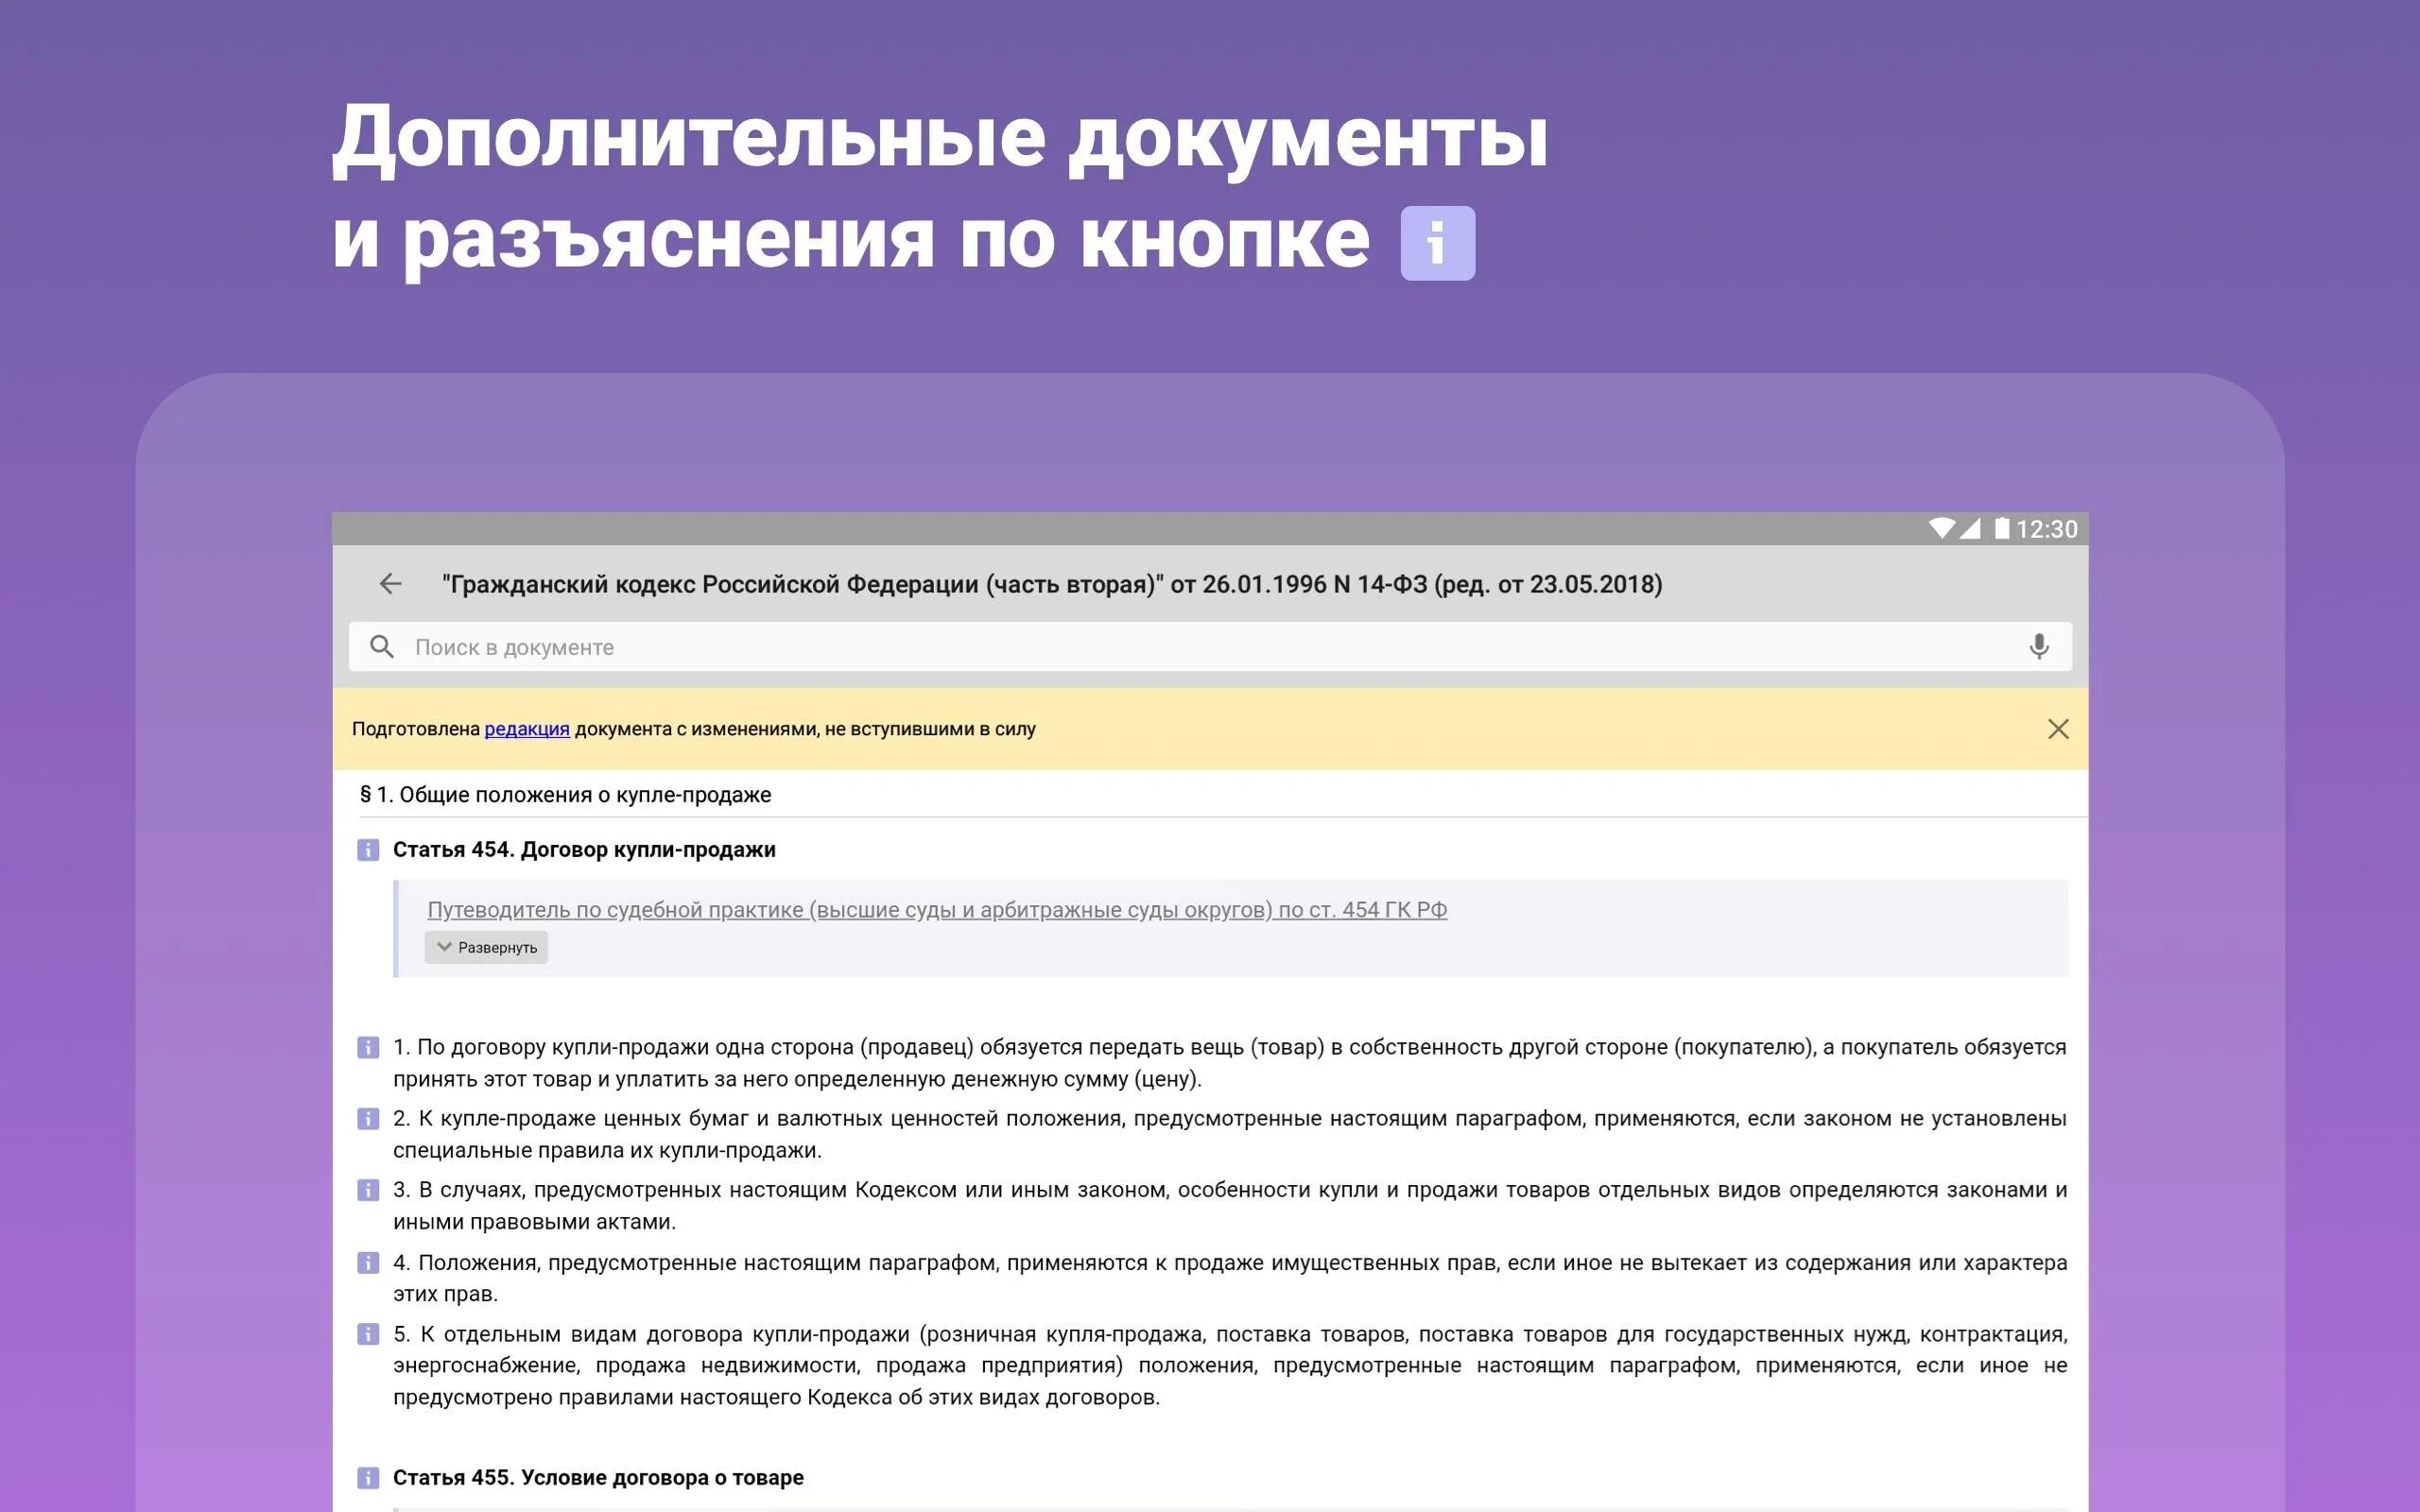Screen dimensions: 2420x1512
Task: Expand the Развернуть section
Action: (486, 947)
